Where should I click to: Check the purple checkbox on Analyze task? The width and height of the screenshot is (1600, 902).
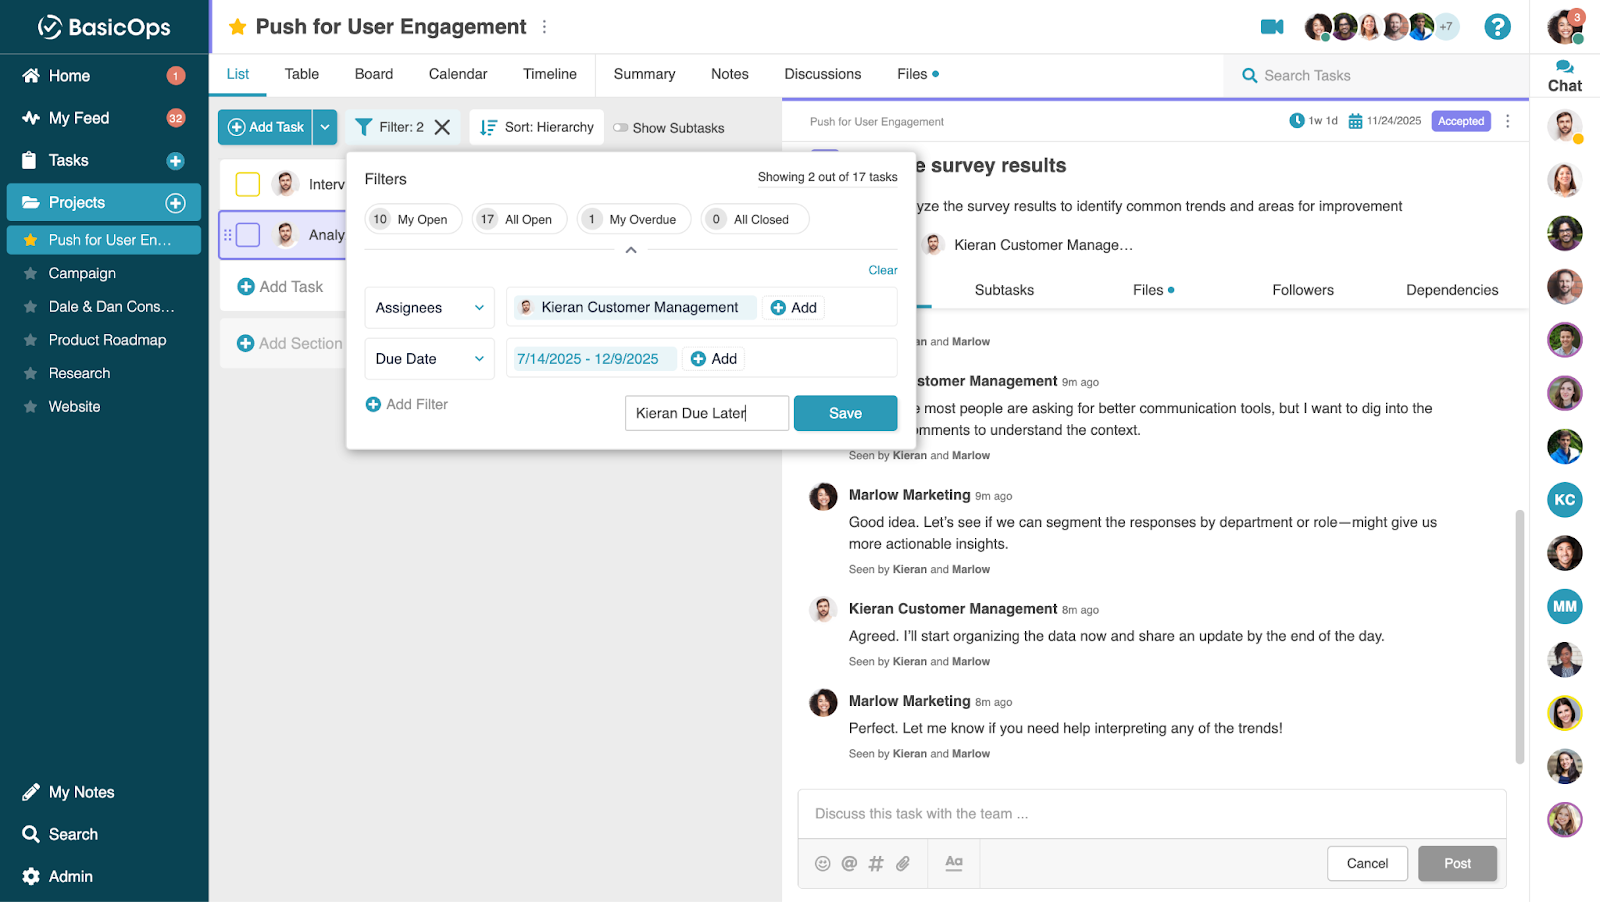coord(248,235)
